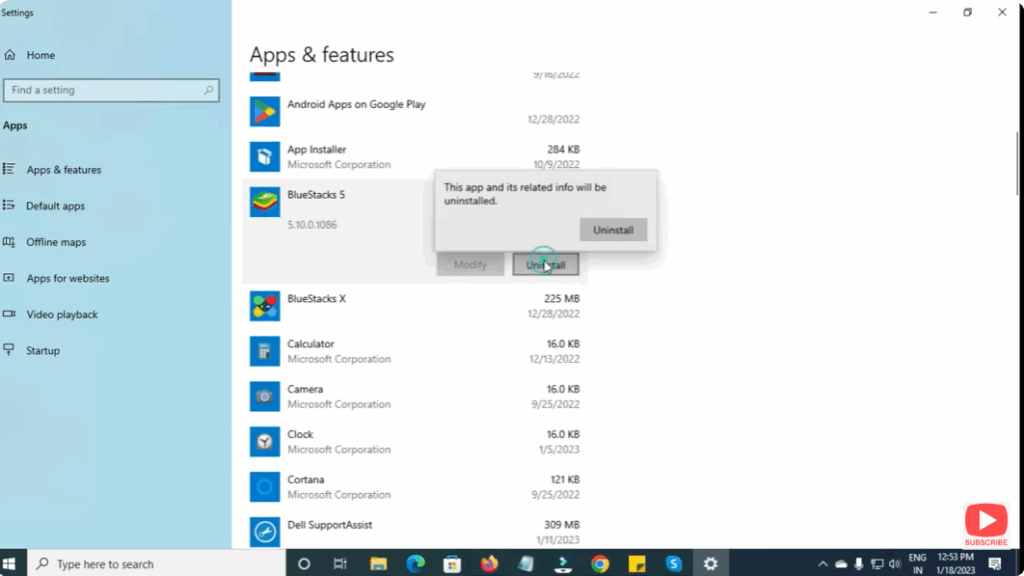This screenshot has width=1024, height=576.
Task: Click the BlueStacks 5 app icon
Action: [x=264, y=202]
